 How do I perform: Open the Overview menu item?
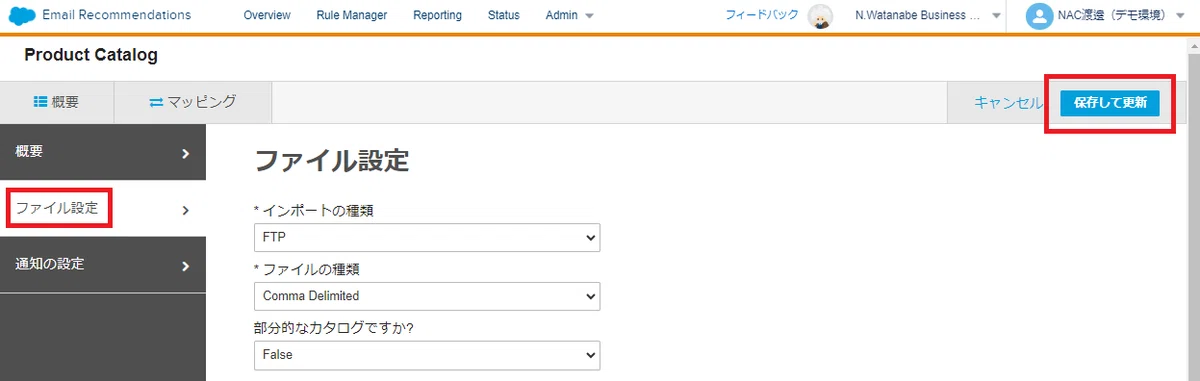tap(267, 15)
